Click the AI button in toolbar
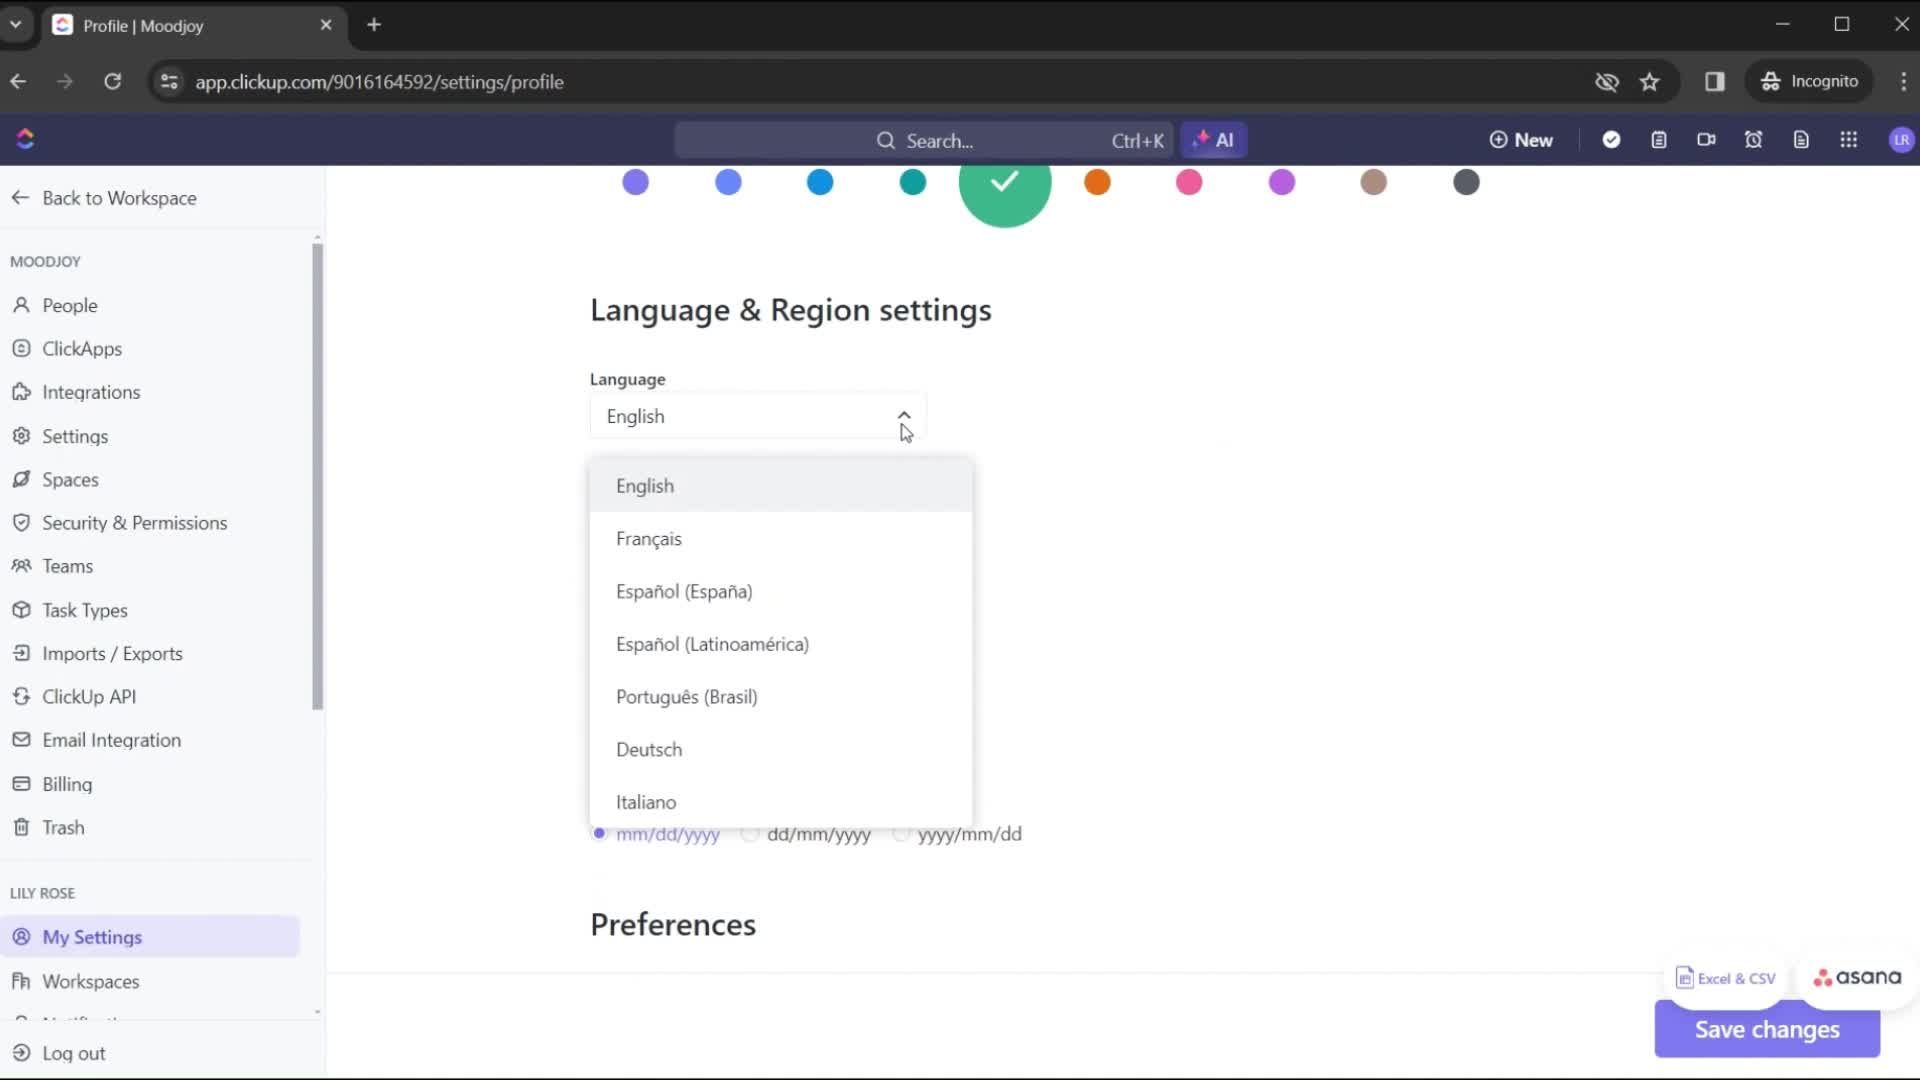The width and height of the screenshot is (1920, 1080). (x=1215, y=140)
